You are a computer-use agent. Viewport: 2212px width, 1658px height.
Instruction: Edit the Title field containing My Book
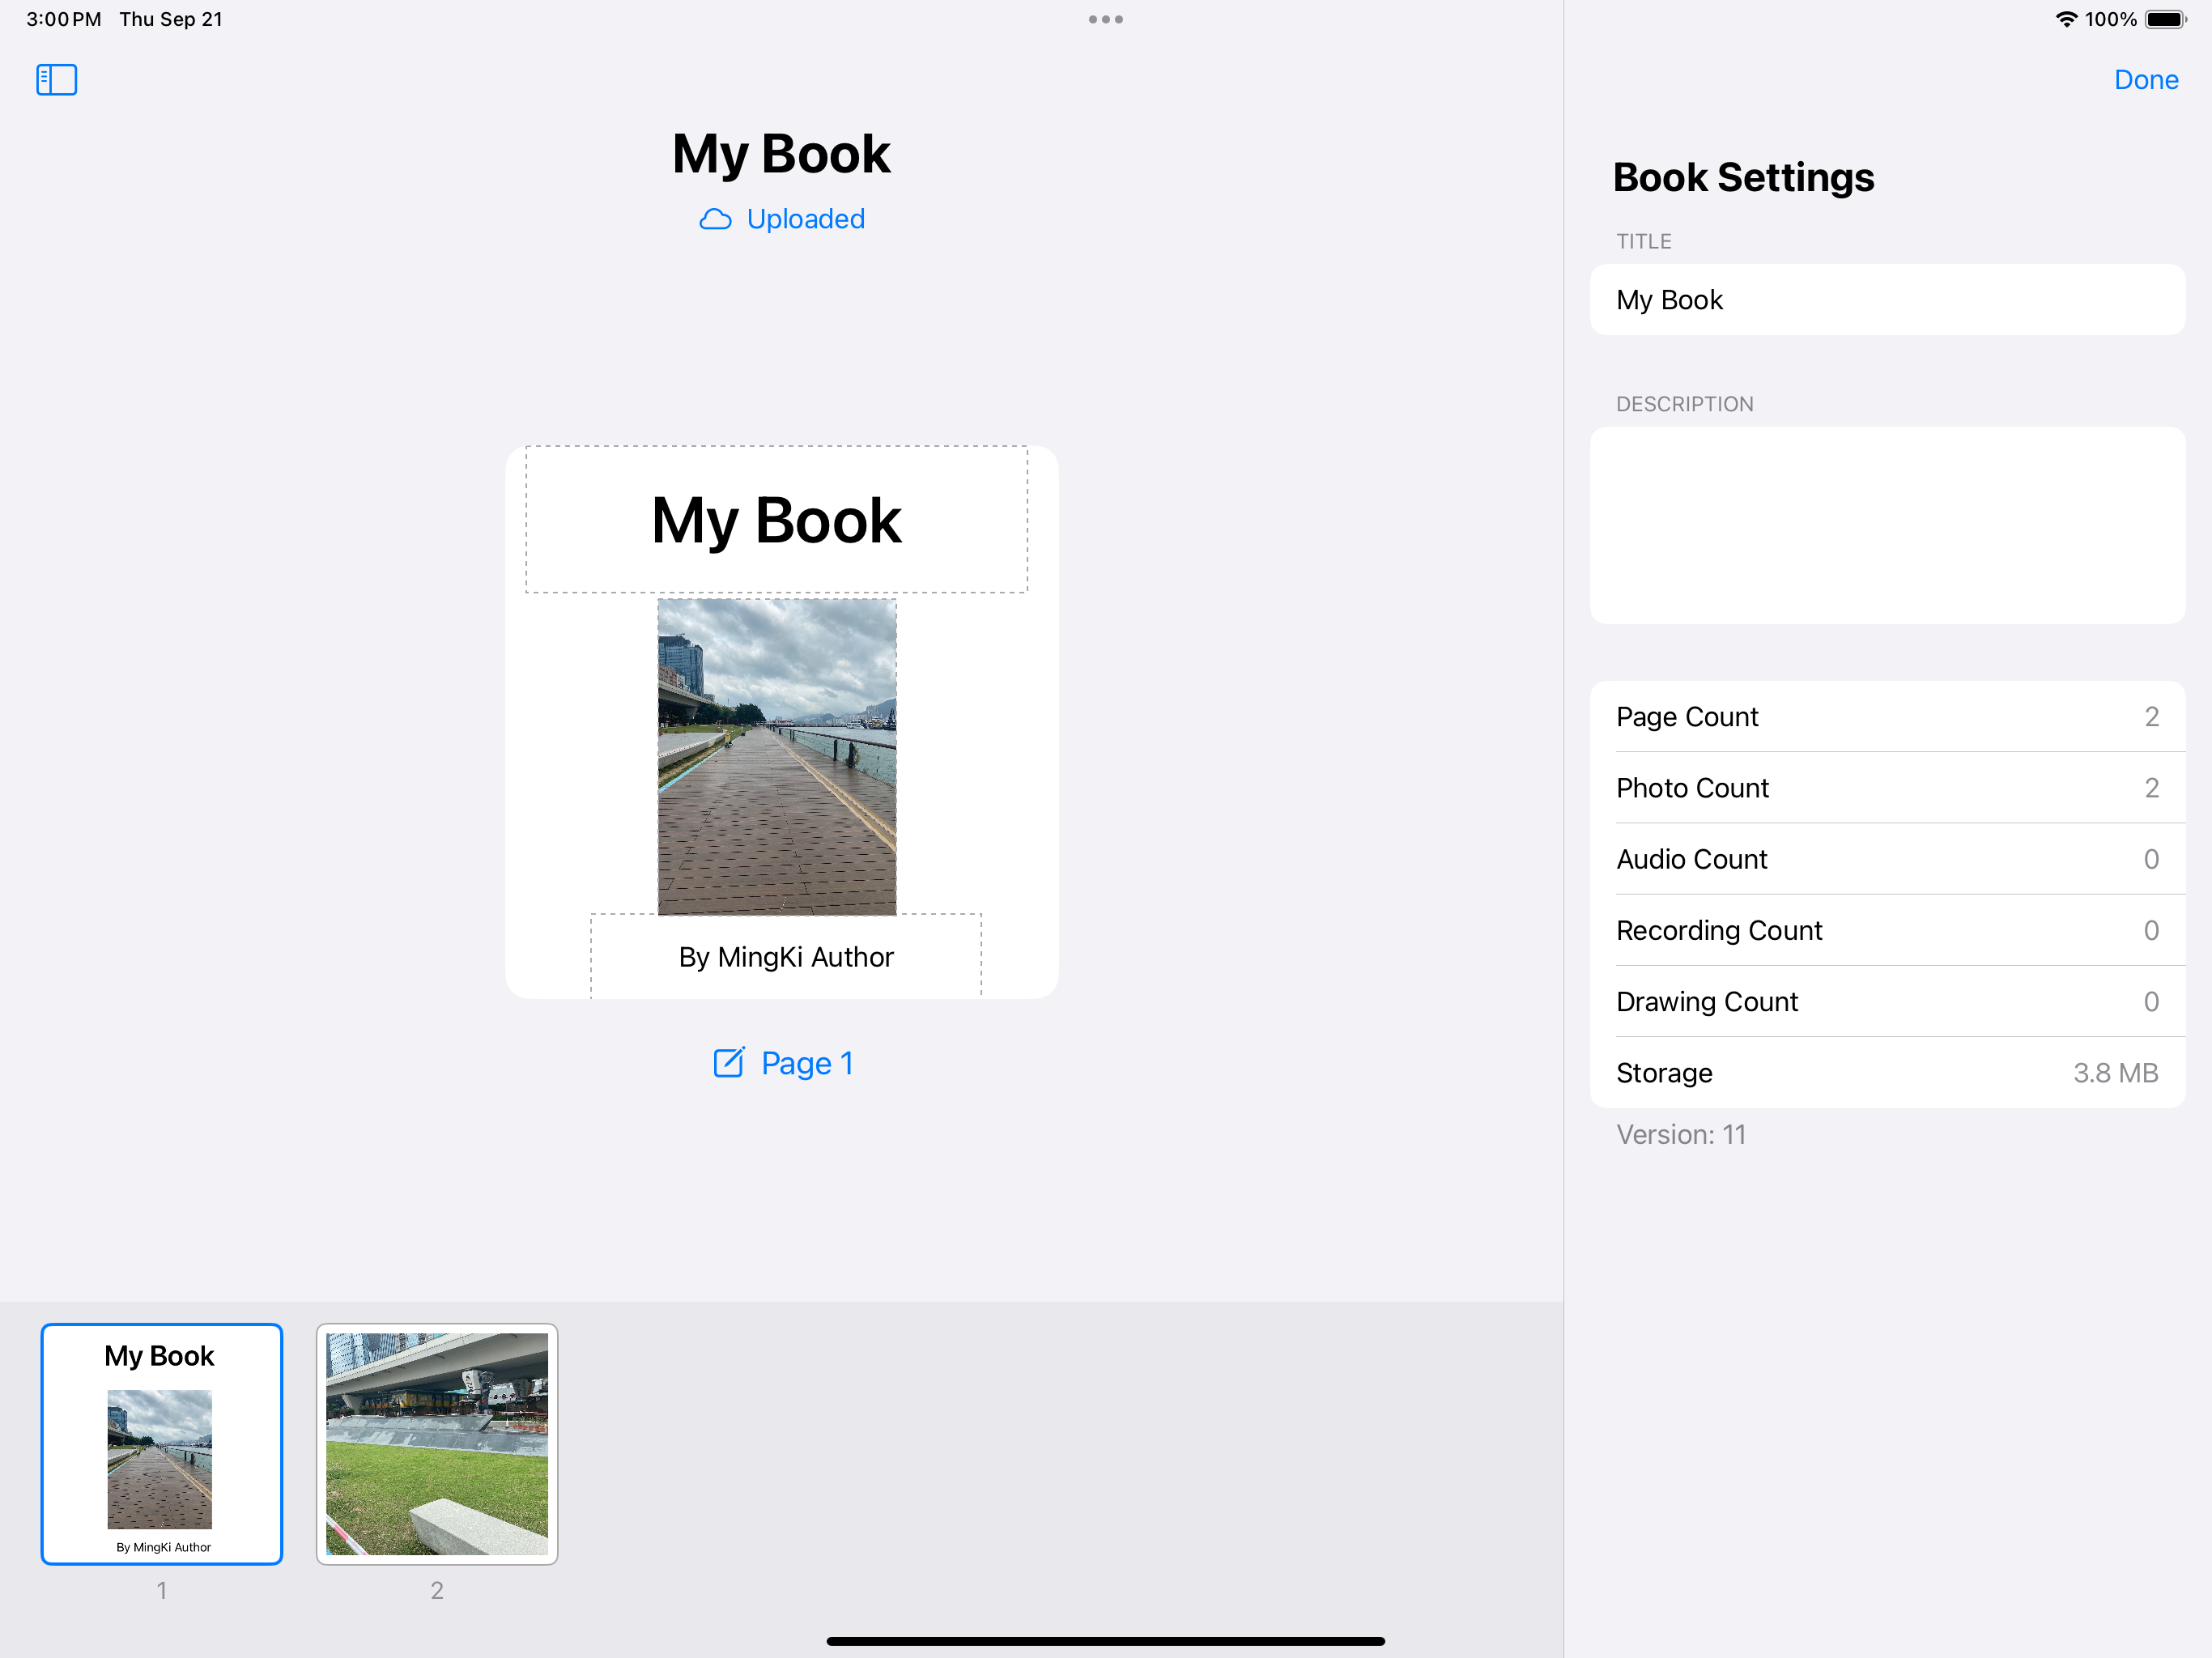tap(1887, 300)
